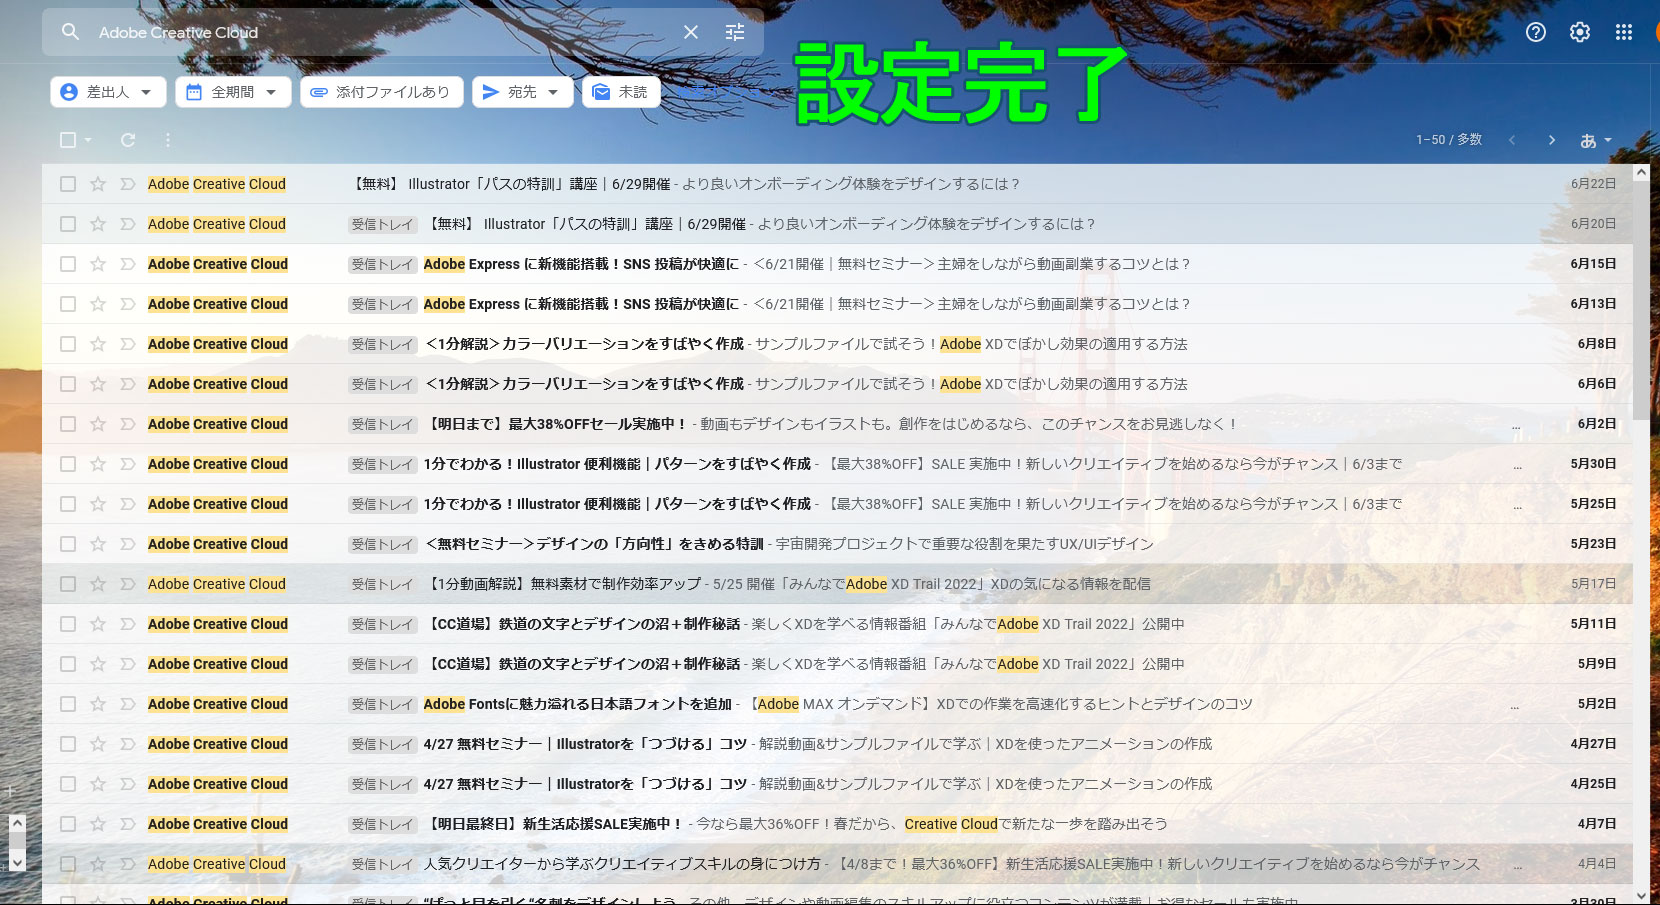
Task: Open the three-dot more options menu
Action: 168,140
